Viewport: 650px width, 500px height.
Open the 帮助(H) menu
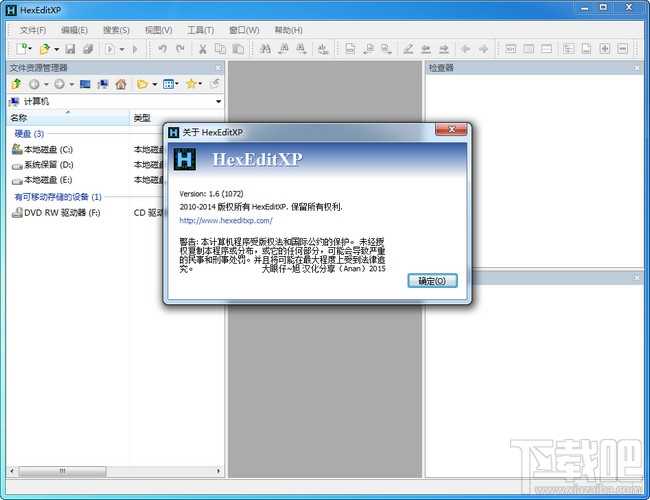click(289, 30)
